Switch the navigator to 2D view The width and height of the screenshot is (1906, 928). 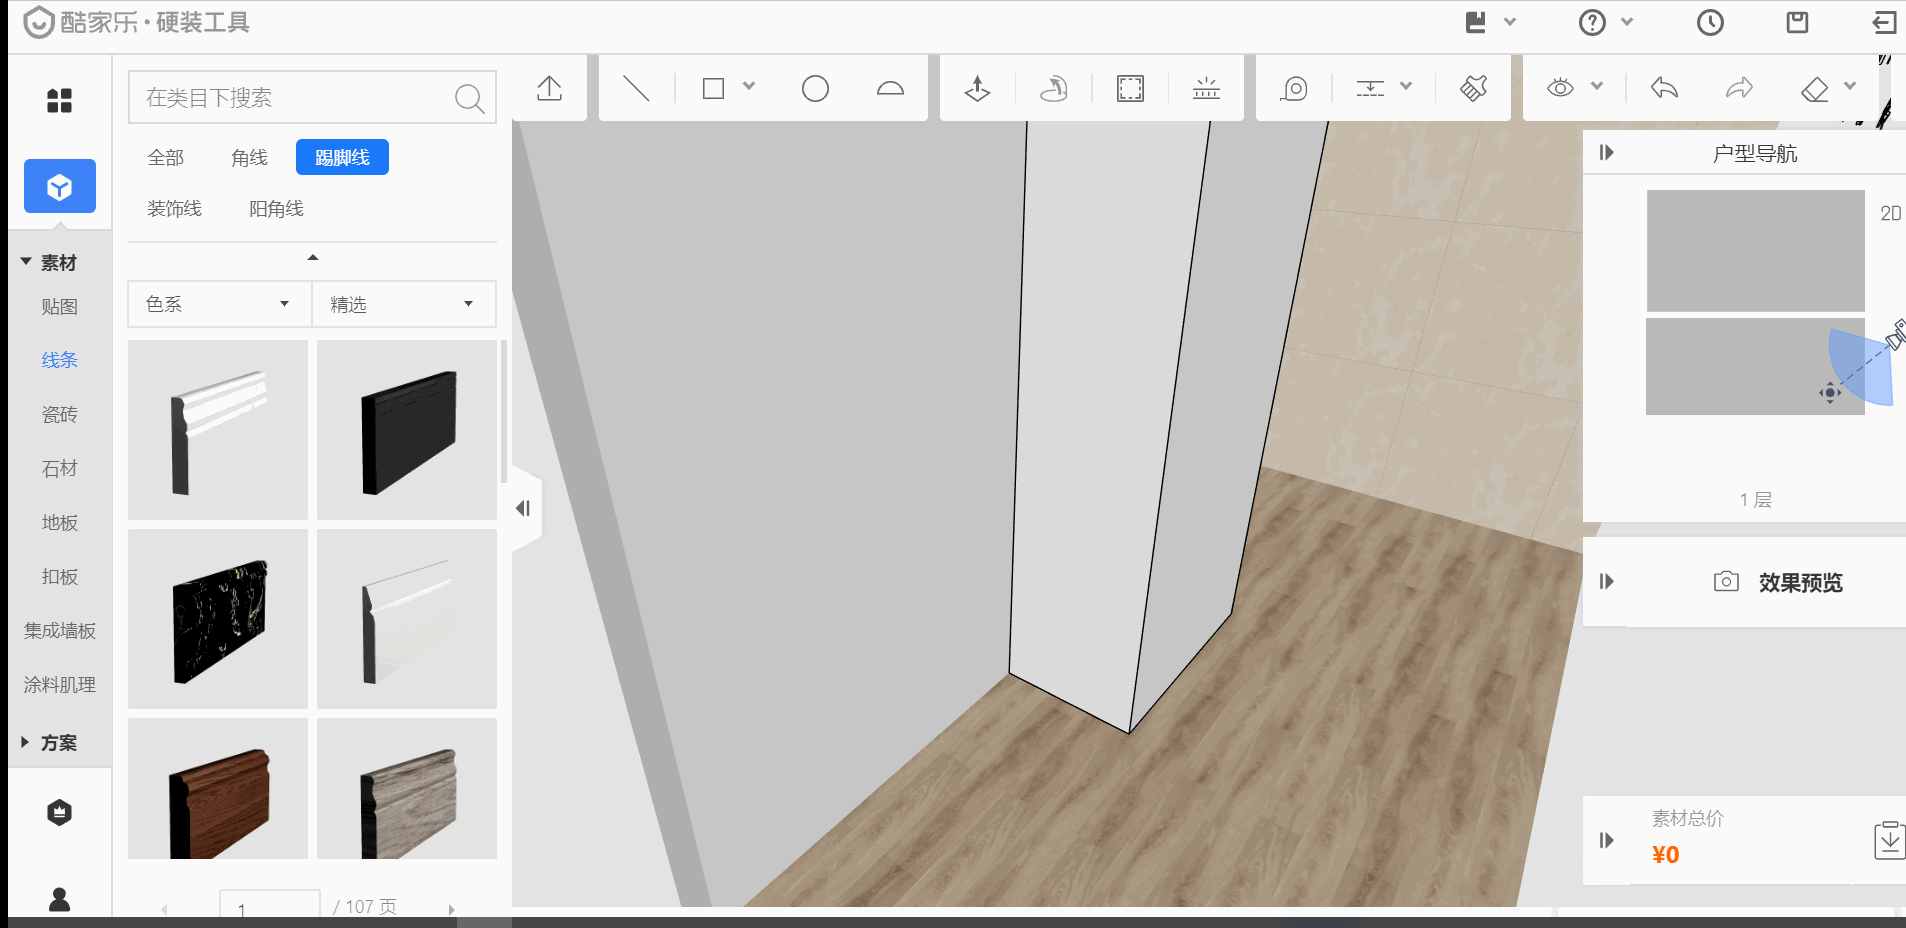[x=1890, y=214]
